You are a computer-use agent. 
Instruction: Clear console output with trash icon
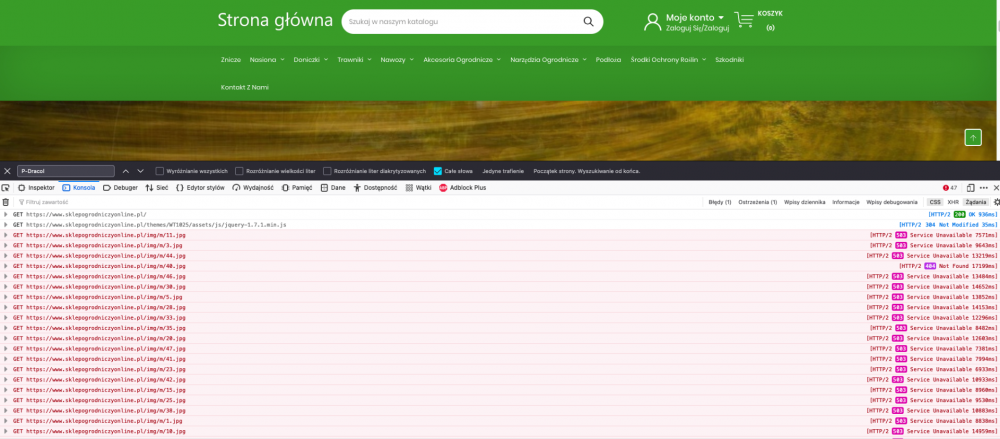point(6,202)
